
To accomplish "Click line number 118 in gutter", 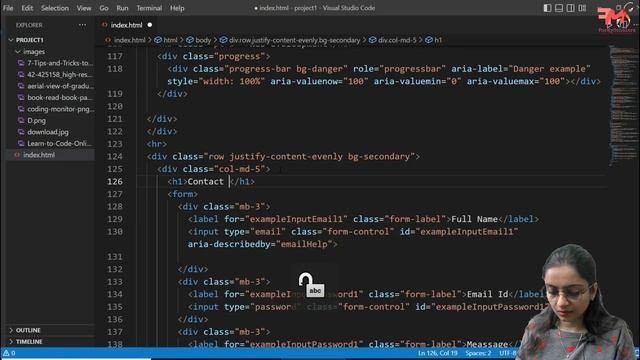I will (x=115, y=69).
